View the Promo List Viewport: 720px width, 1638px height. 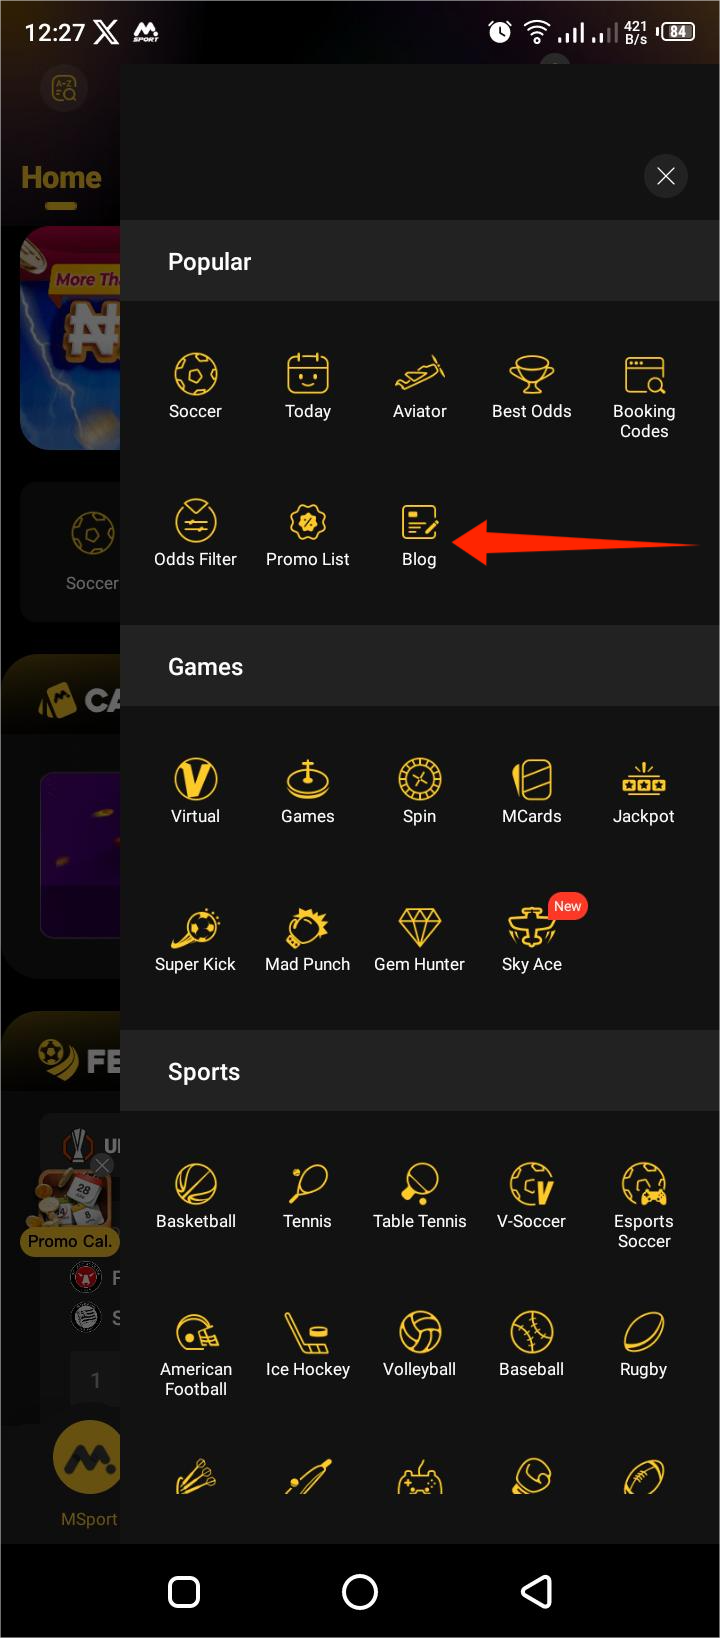click(307, 523)
